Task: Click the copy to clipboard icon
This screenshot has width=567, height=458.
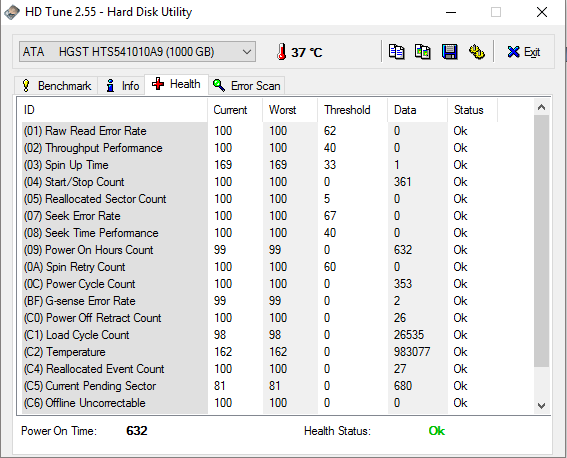Action: click(396, 52)
